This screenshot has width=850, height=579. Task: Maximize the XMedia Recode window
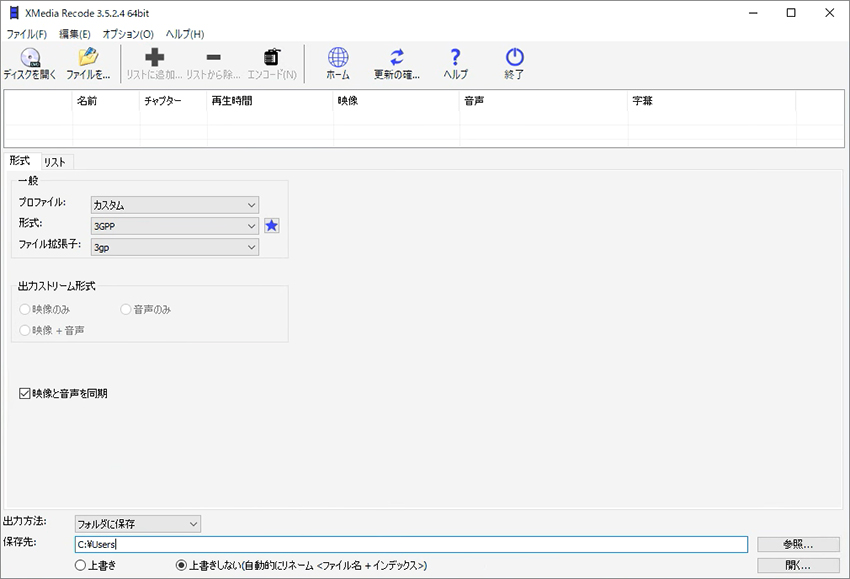791,13
